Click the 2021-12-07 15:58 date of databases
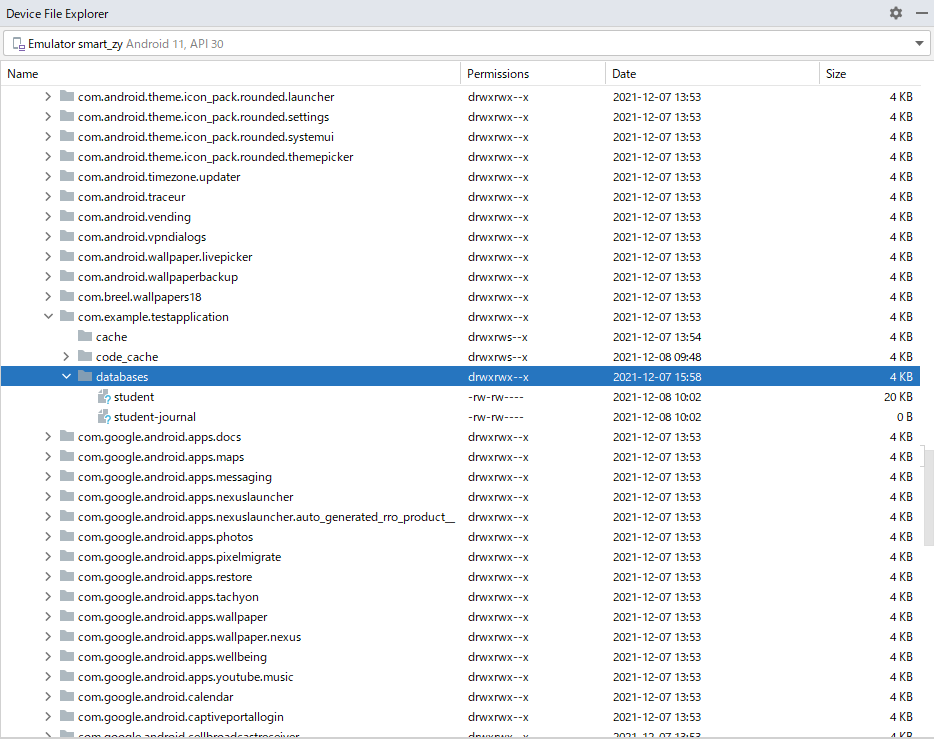Viewport: 934px width, 739px height. [657, 377]
